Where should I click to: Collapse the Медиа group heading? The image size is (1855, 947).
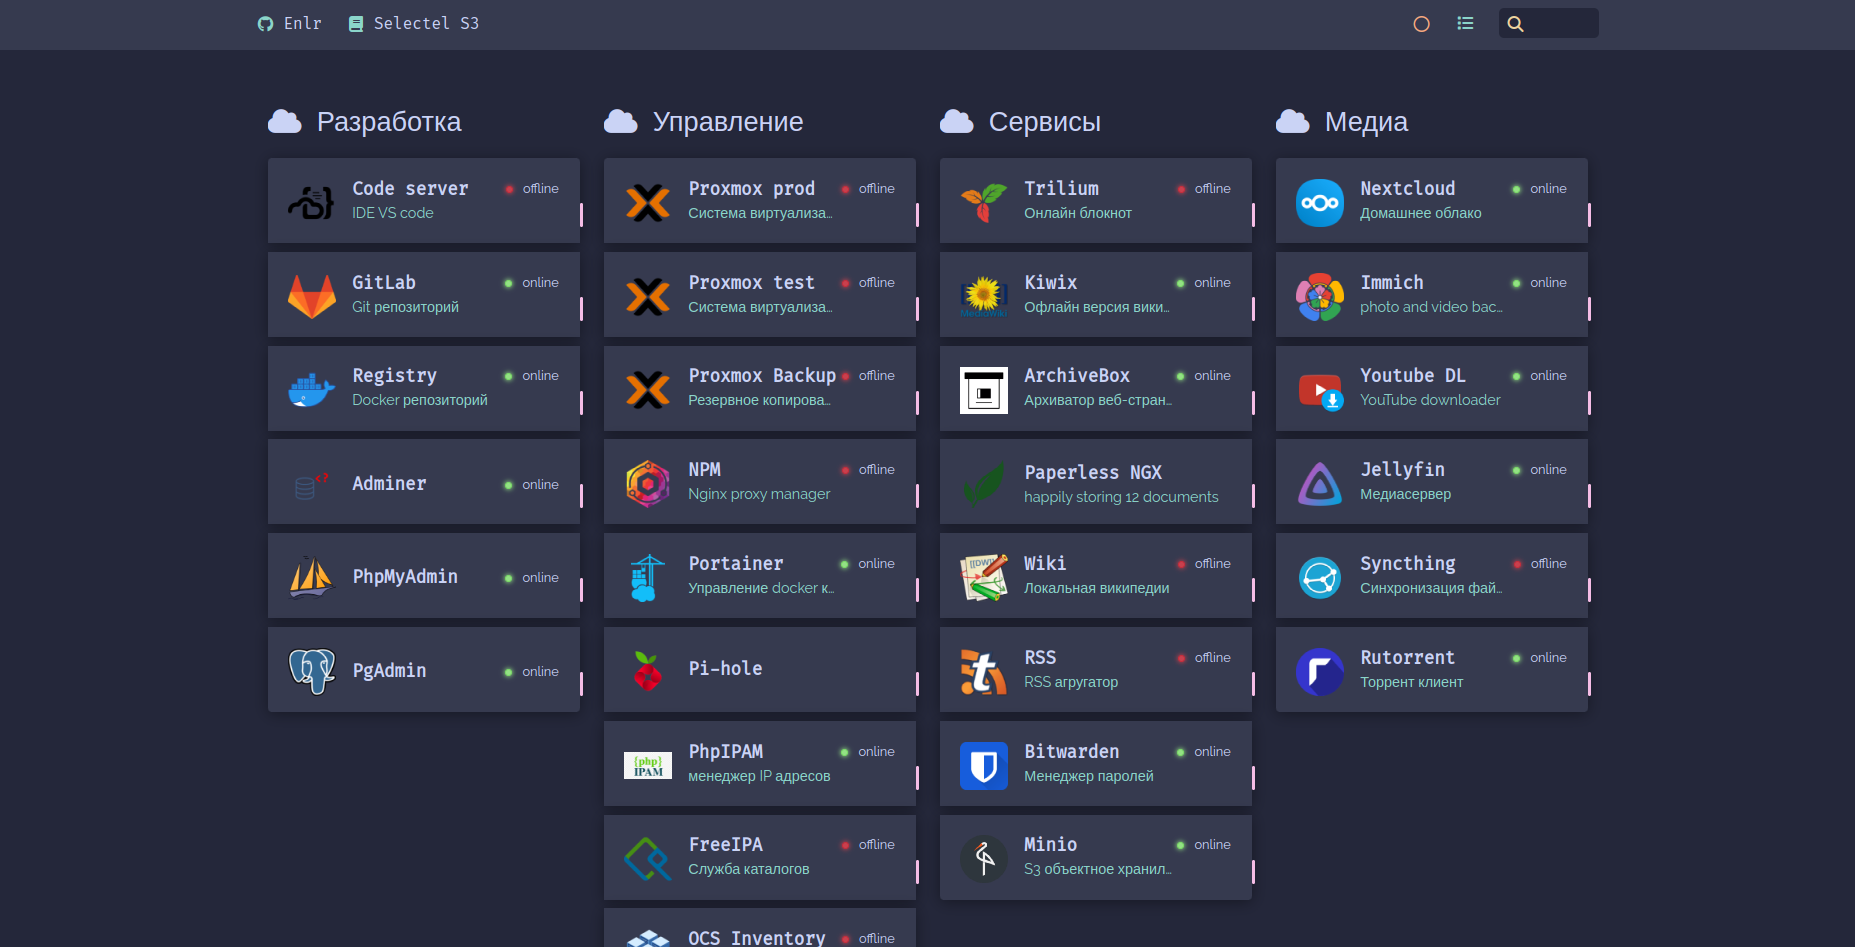[1341, 121]
